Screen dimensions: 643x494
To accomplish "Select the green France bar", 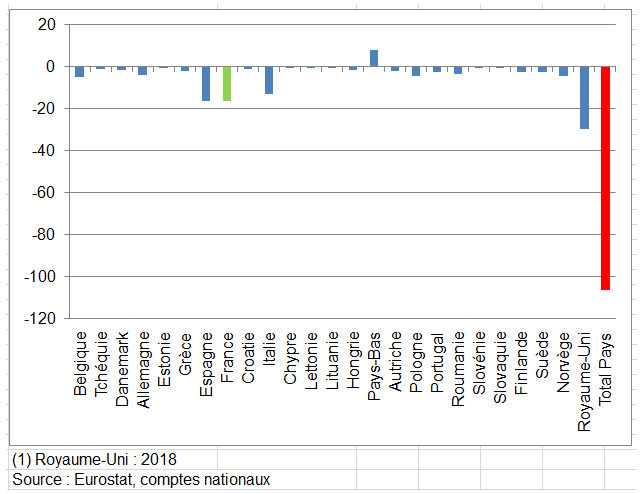I will point(227,84).
